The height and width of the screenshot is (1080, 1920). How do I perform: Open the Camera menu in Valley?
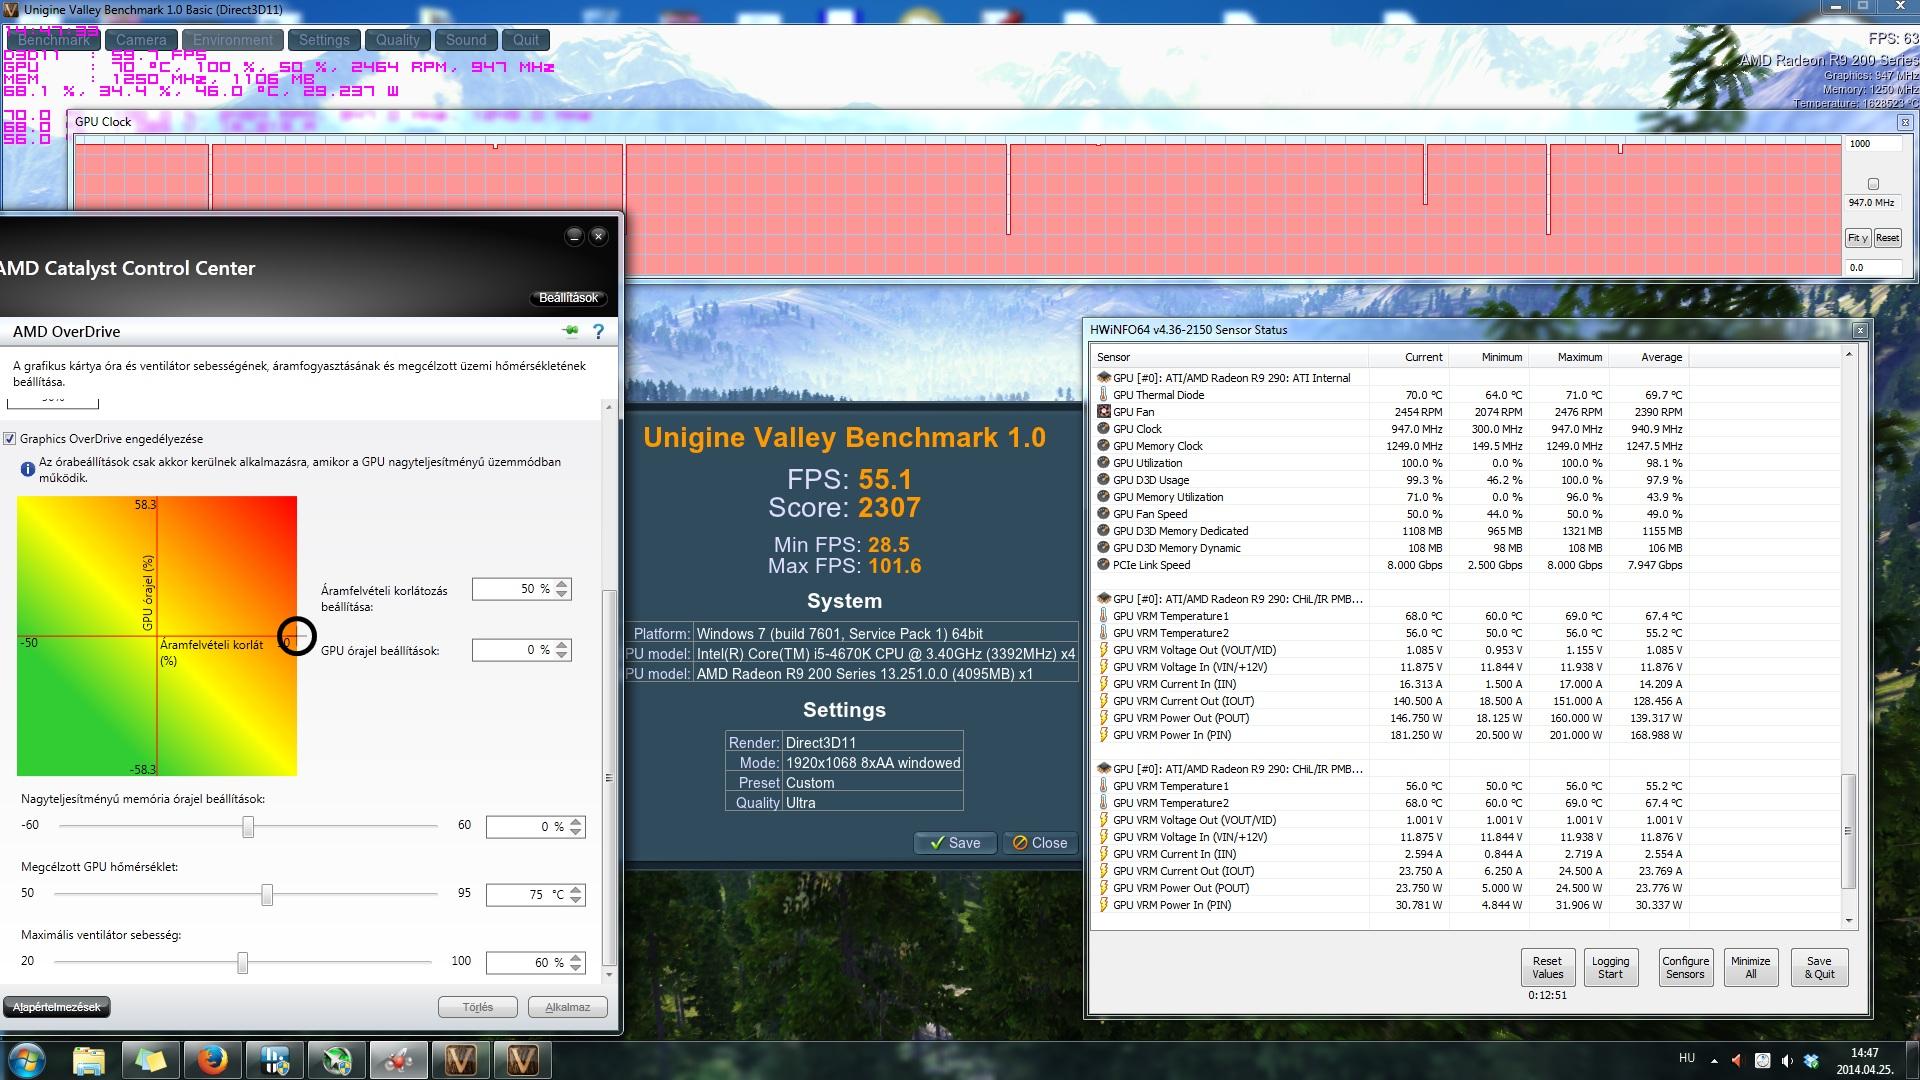click(x=141, y=40)
